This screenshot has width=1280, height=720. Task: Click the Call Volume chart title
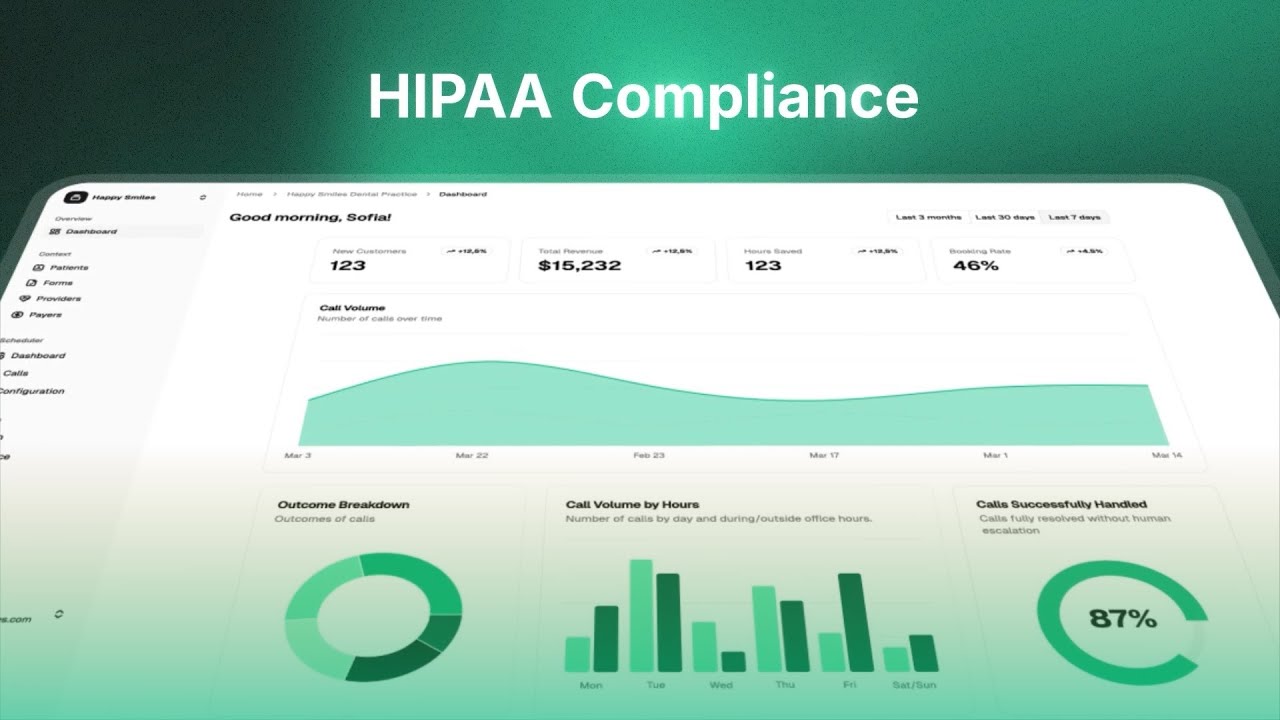pos(352,308)
